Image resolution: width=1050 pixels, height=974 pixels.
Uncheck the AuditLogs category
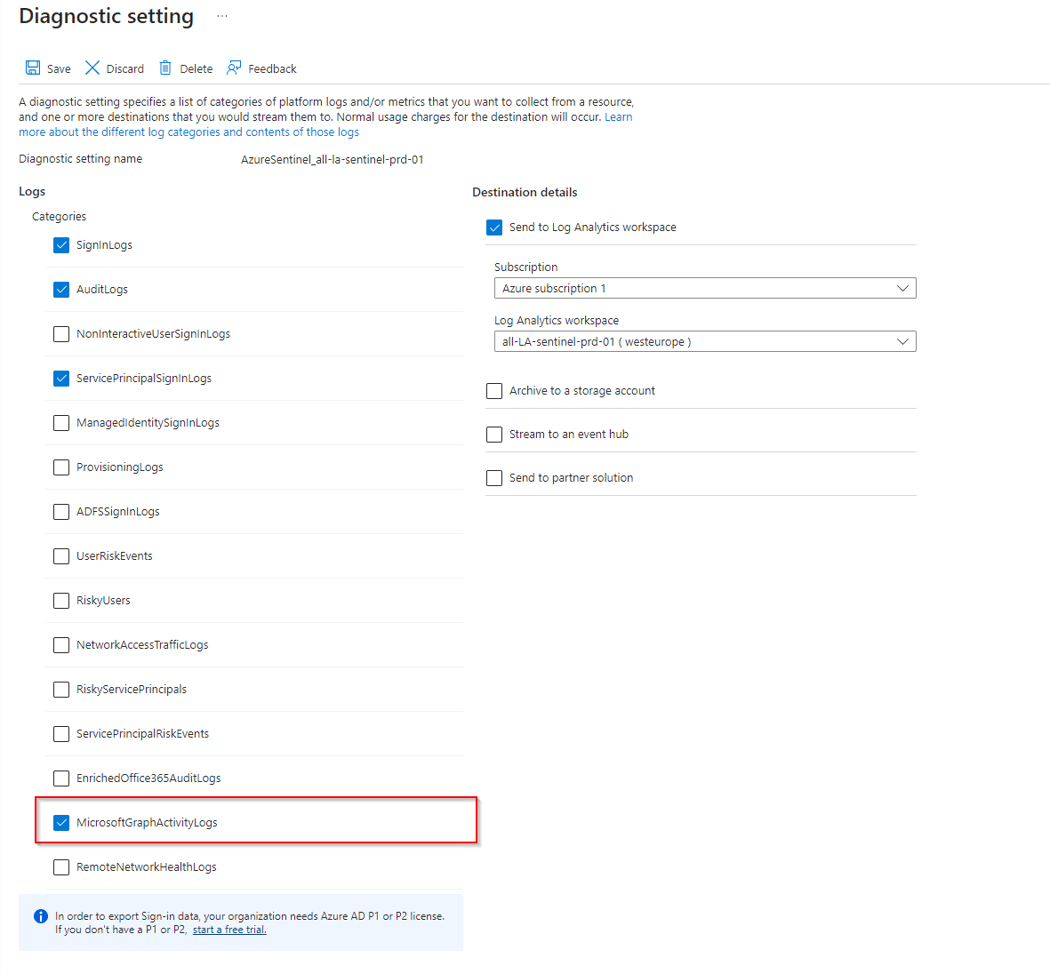click(x=61, y=289)
